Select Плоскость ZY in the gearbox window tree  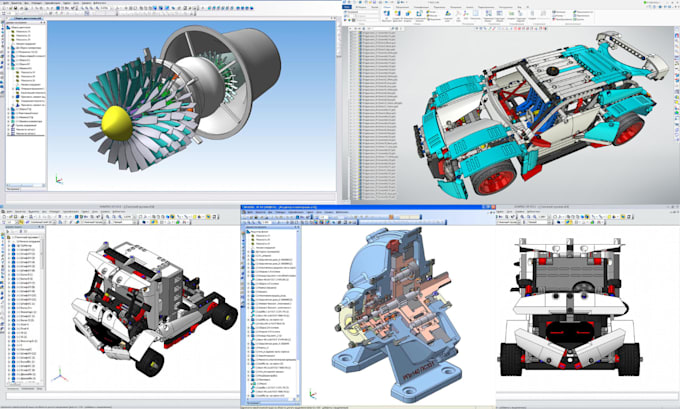[262, 243]
